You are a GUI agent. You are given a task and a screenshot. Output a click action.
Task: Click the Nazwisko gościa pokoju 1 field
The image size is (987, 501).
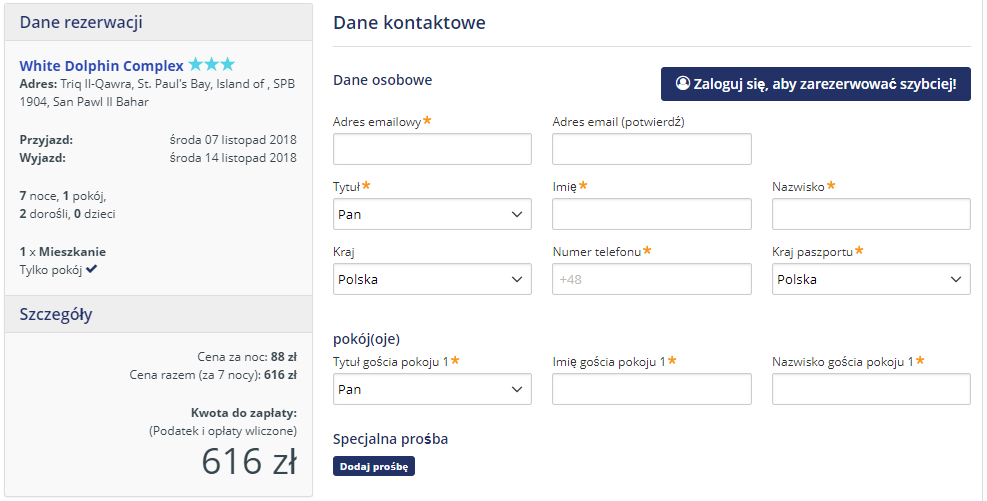(871, 389)
